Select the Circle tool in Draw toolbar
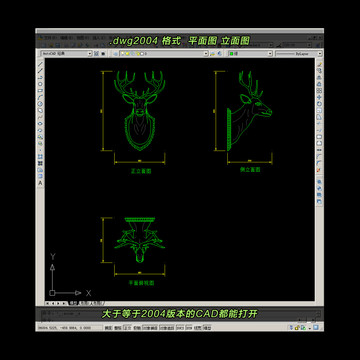This screenshot has height=360, width=360. pos(40,103)
